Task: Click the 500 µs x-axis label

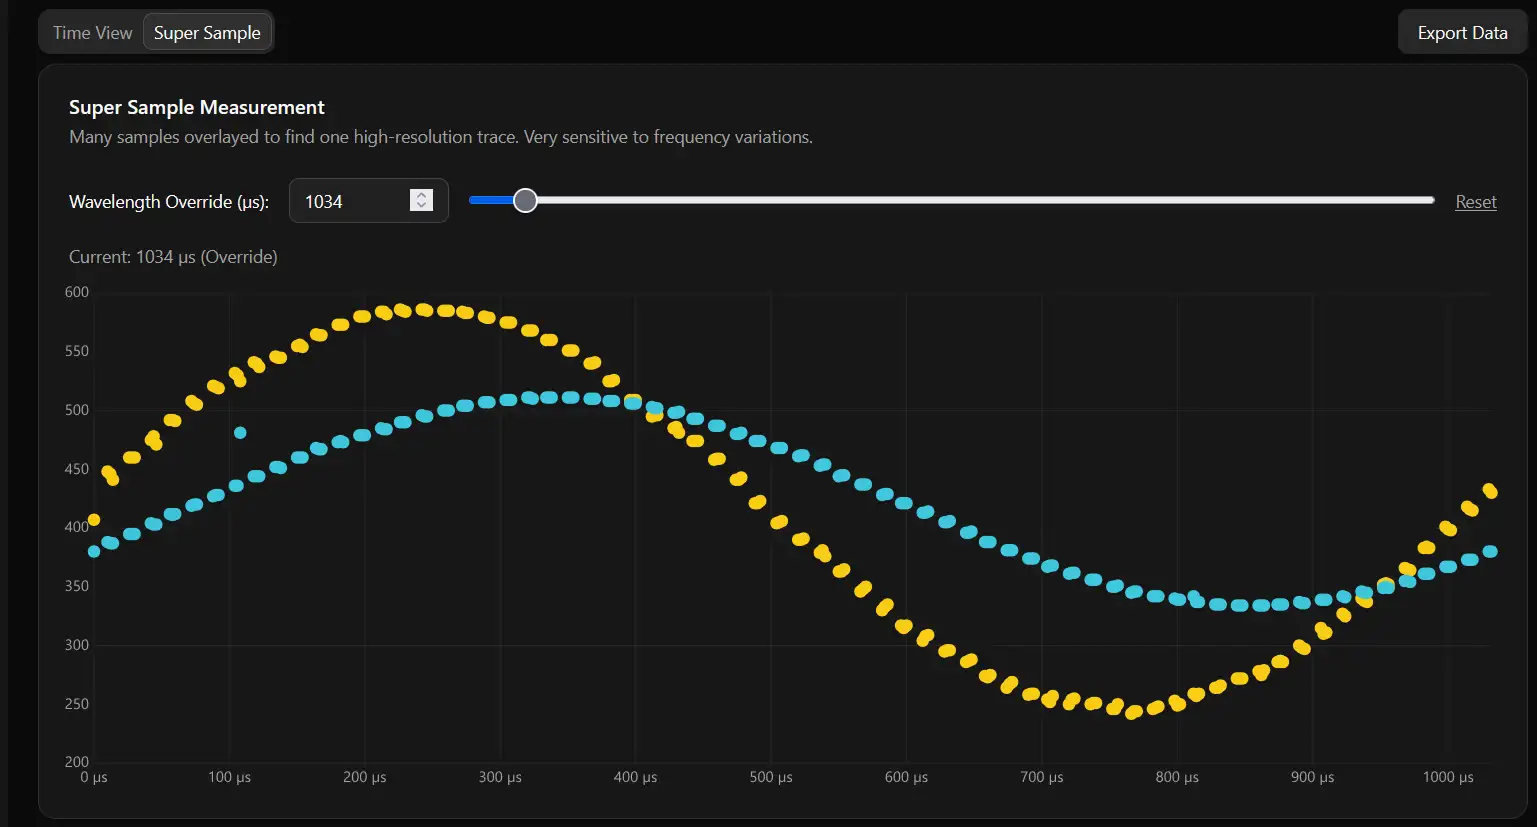Action: click(x=771, y=777)
